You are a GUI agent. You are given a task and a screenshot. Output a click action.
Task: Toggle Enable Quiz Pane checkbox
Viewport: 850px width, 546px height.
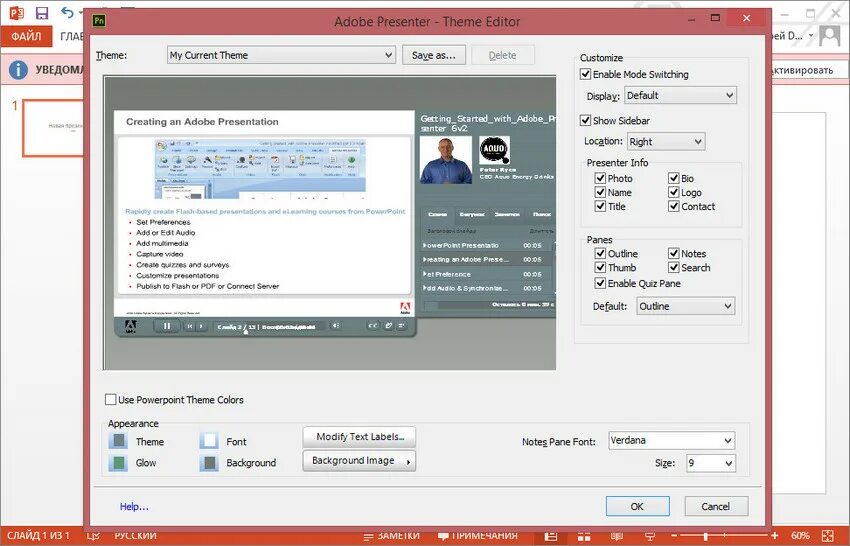coord(600,283)
